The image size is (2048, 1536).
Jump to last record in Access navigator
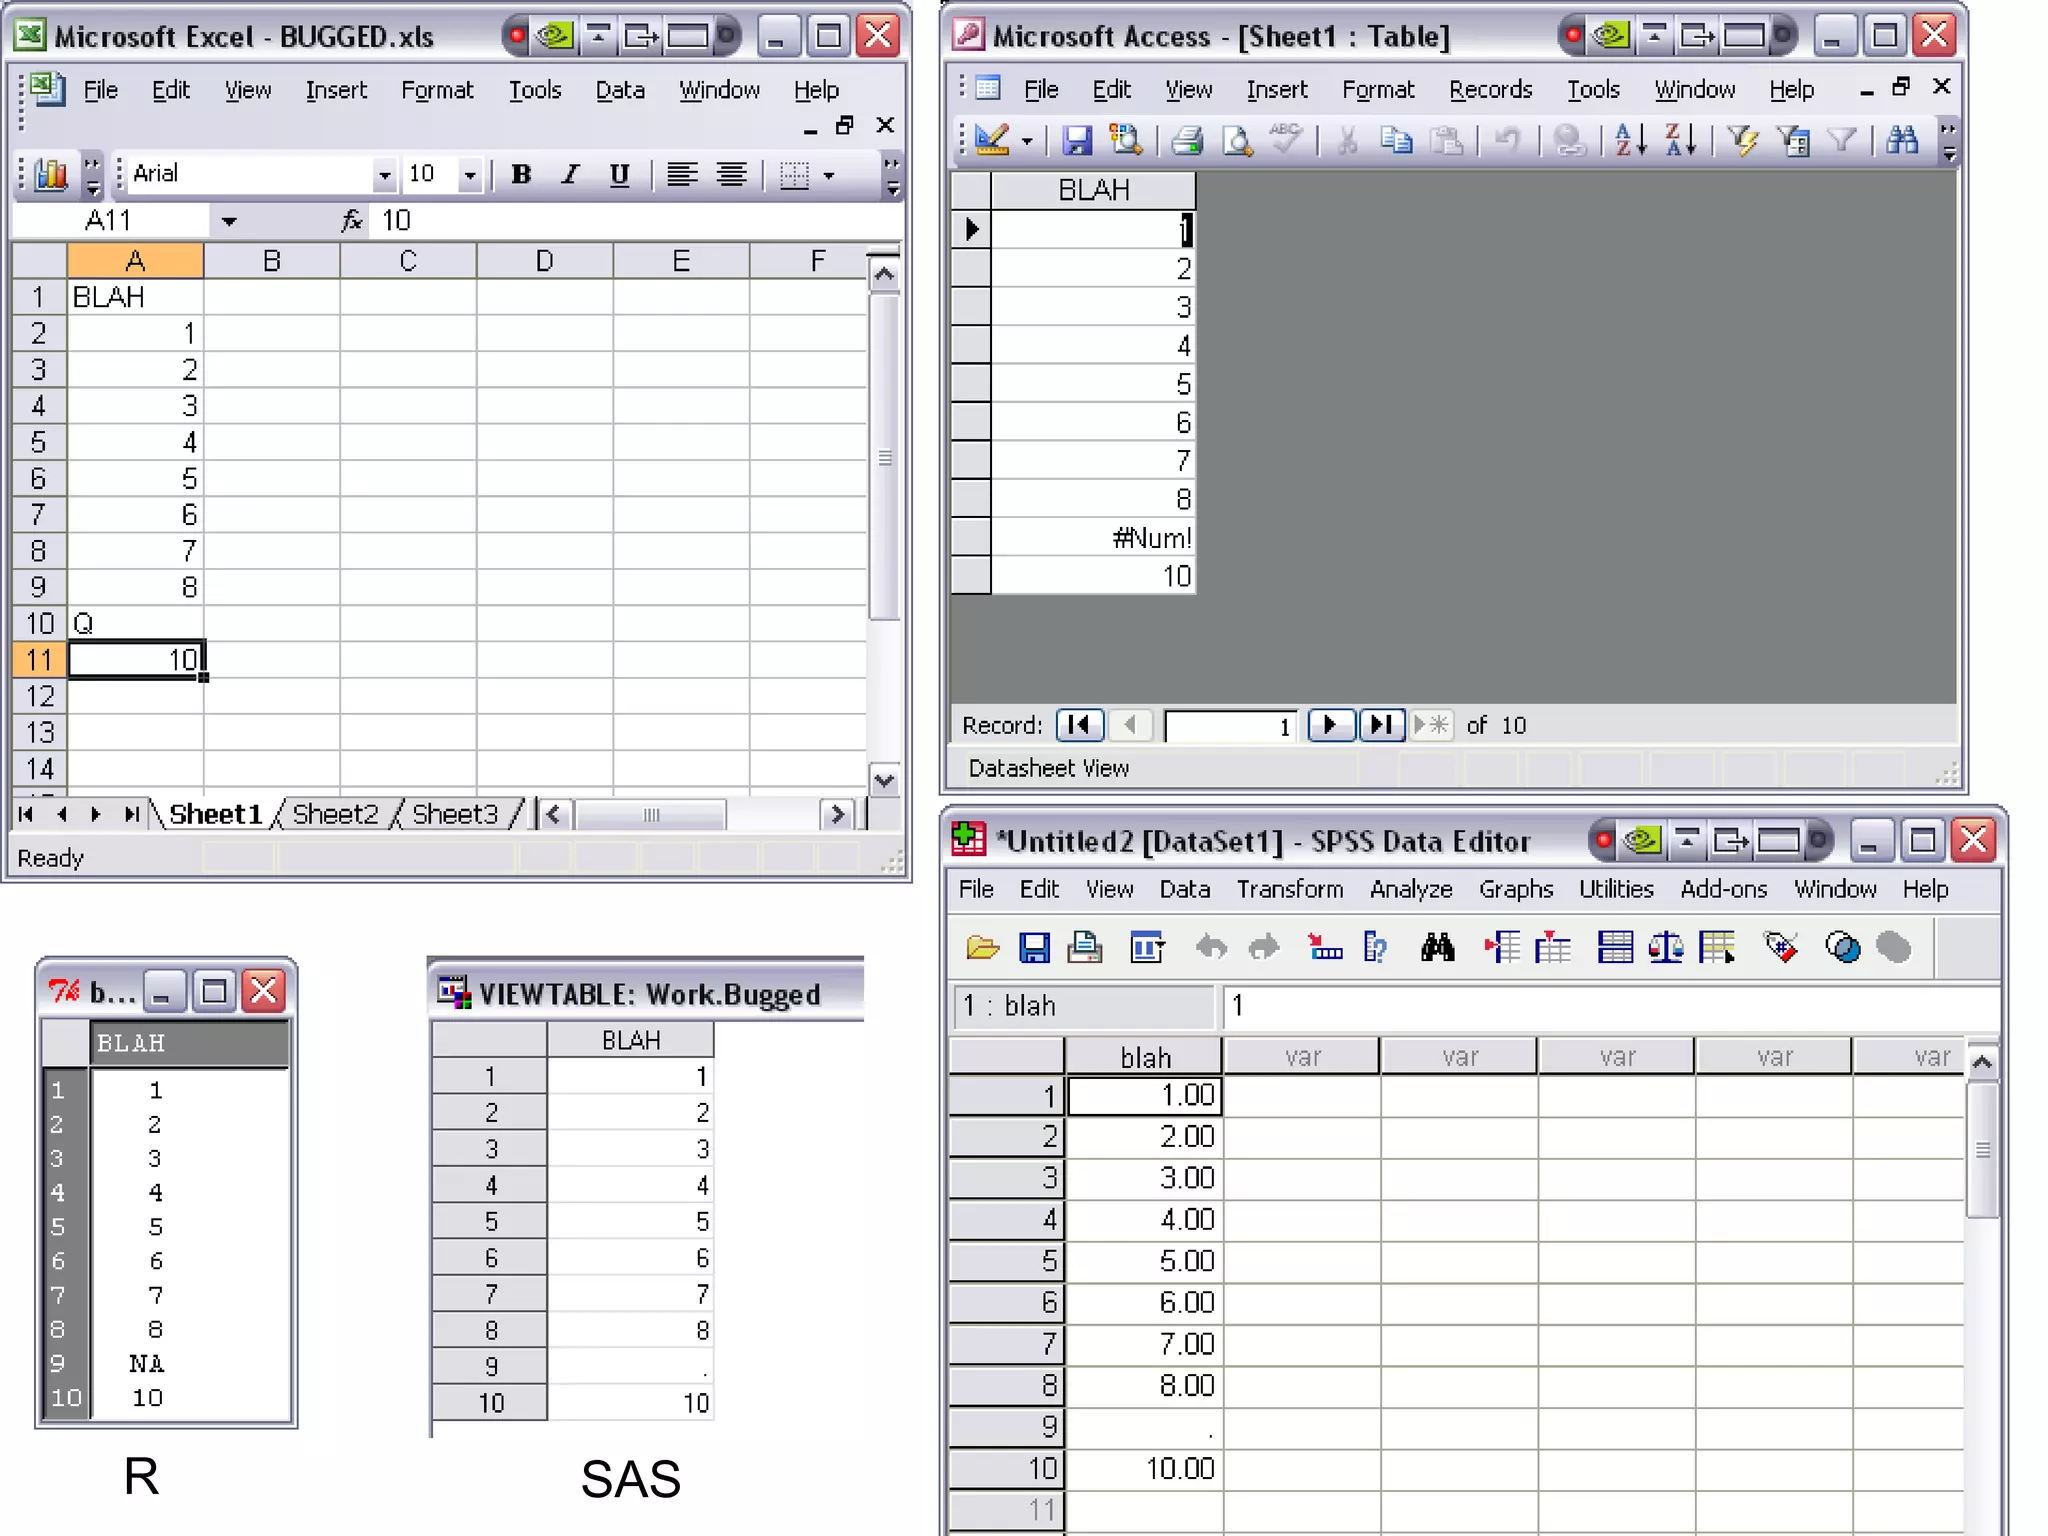(1381, 725)
